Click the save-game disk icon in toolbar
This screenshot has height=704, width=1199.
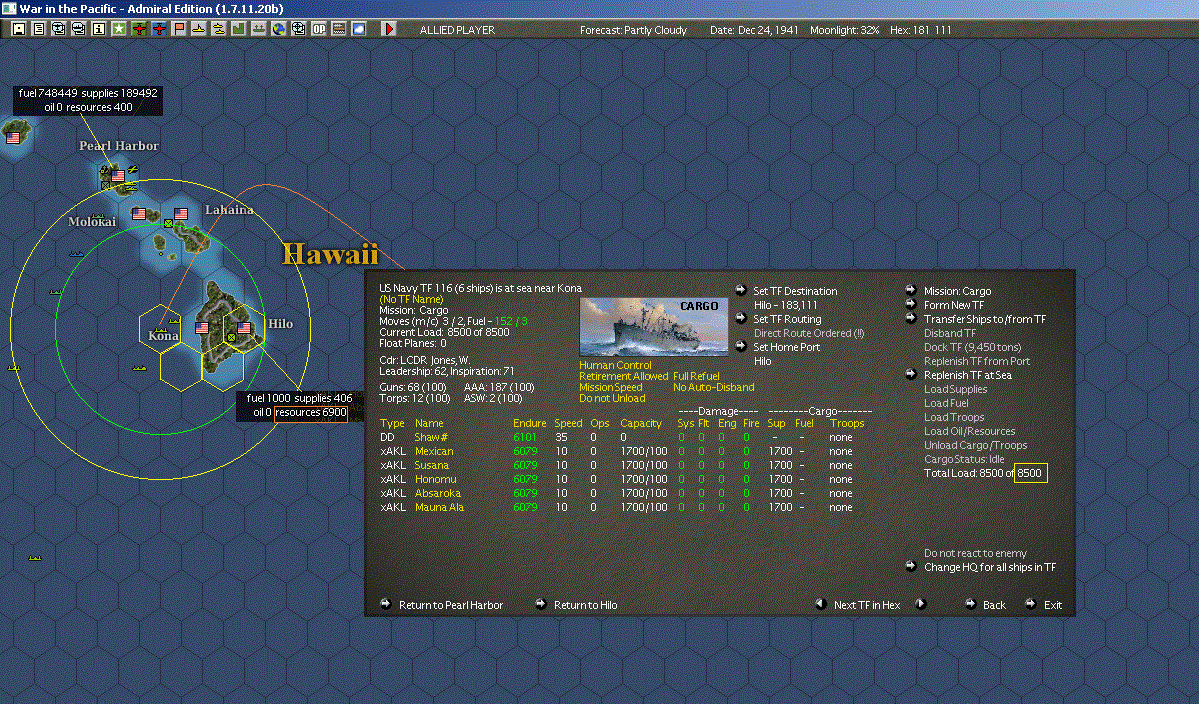click(19, 29)
